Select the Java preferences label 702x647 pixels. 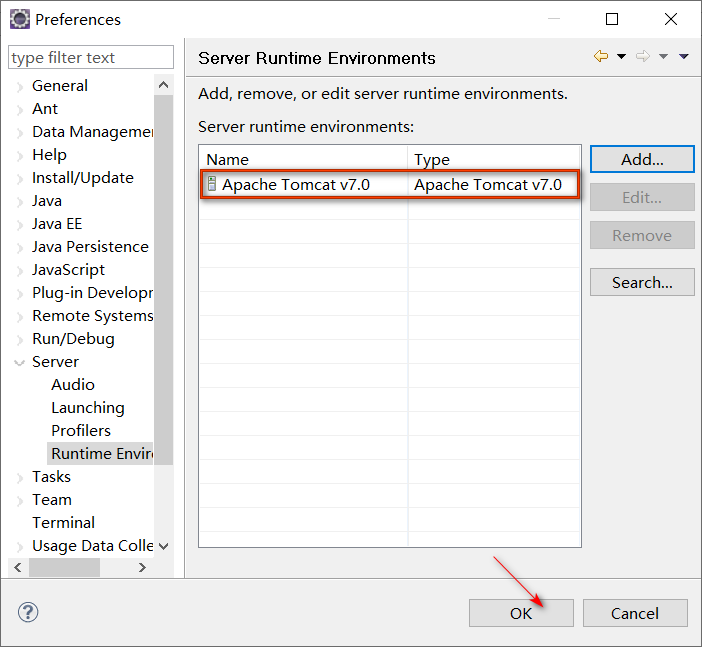pos(47,201)
